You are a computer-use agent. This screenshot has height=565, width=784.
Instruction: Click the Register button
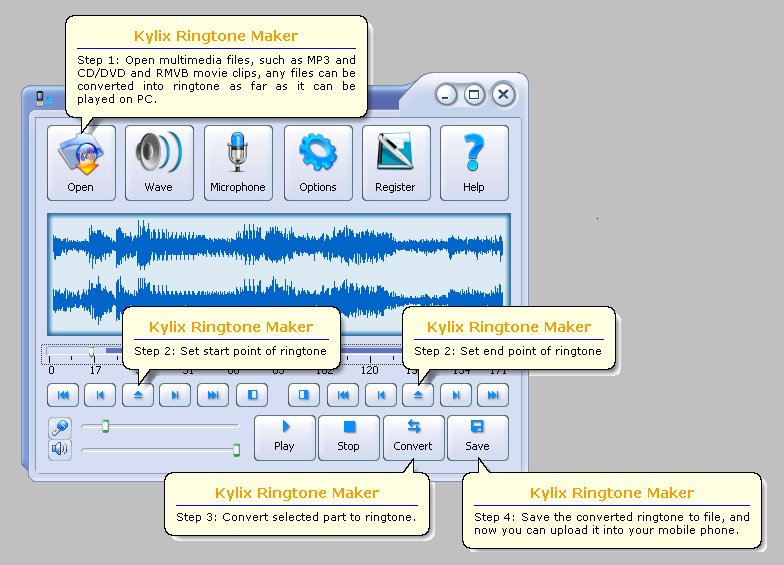tap(396, 163)
